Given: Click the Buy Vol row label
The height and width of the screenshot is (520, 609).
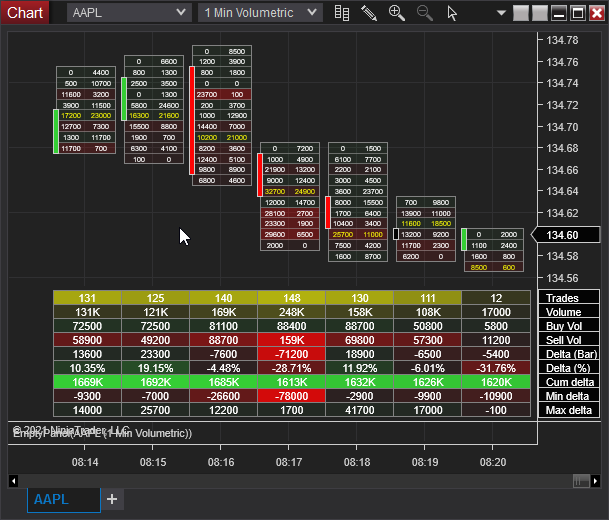Looking at the screenshot, I should [x=569, y=326].
